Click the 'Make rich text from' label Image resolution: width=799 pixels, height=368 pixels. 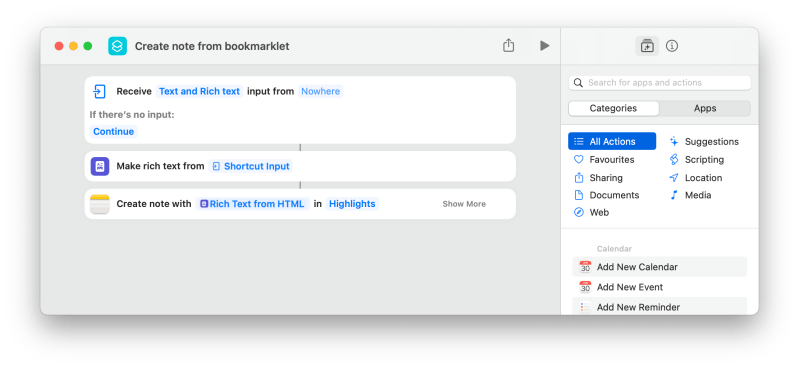161,166
